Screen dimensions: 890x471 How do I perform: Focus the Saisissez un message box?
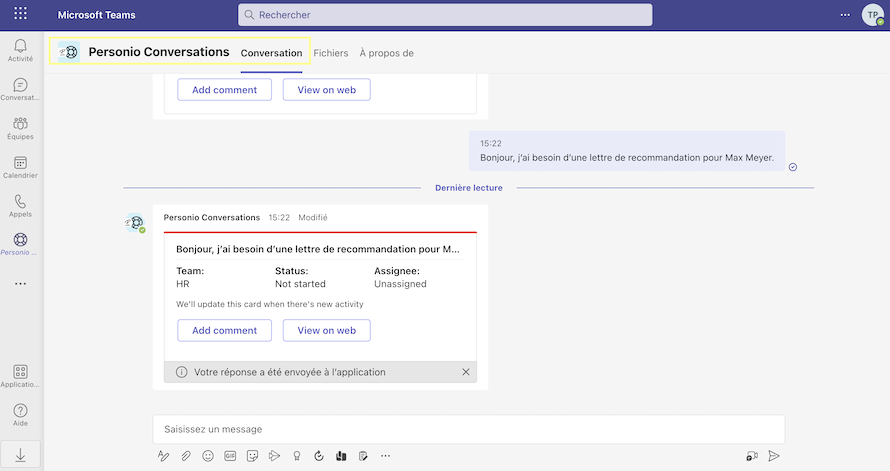click(469, 429)
